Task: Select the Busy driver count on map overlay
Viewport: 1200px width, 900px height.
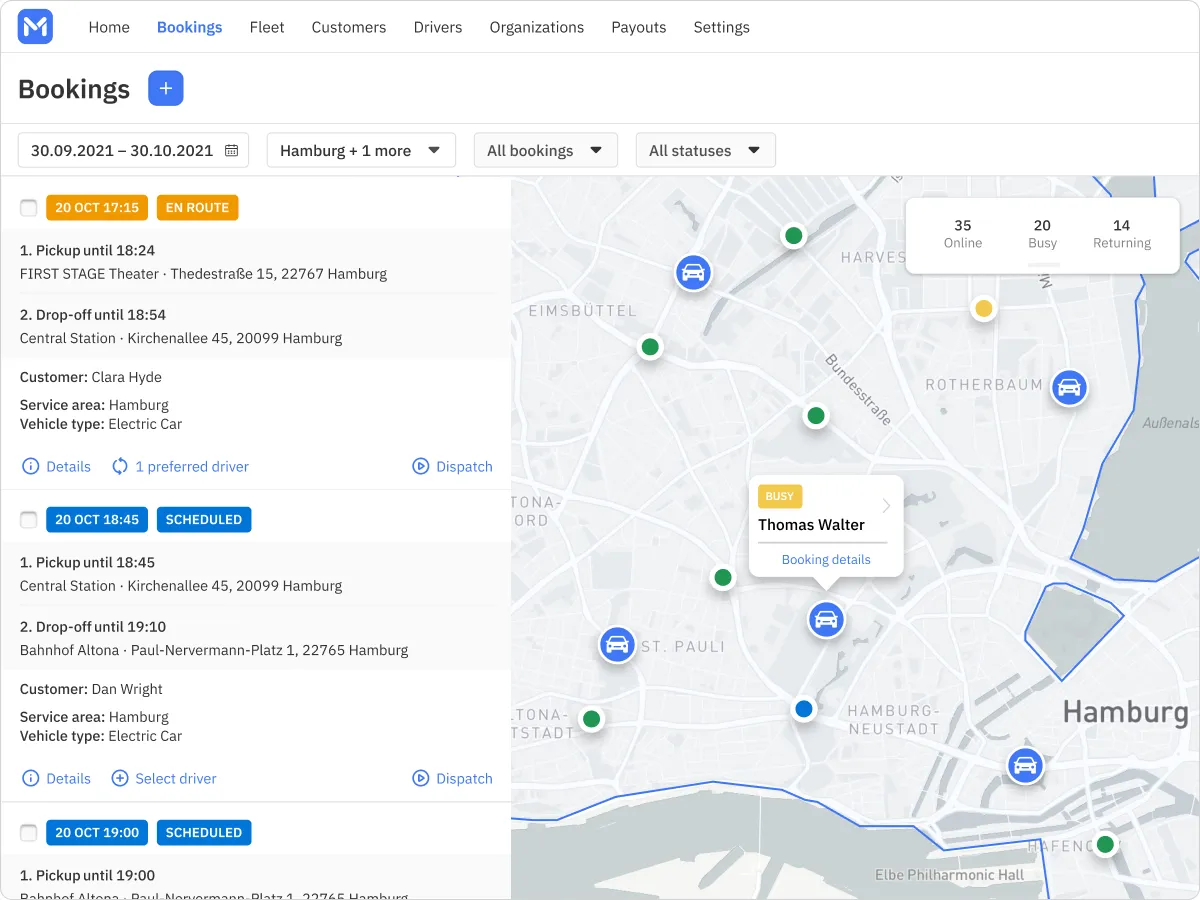Action: (1042, 233)
